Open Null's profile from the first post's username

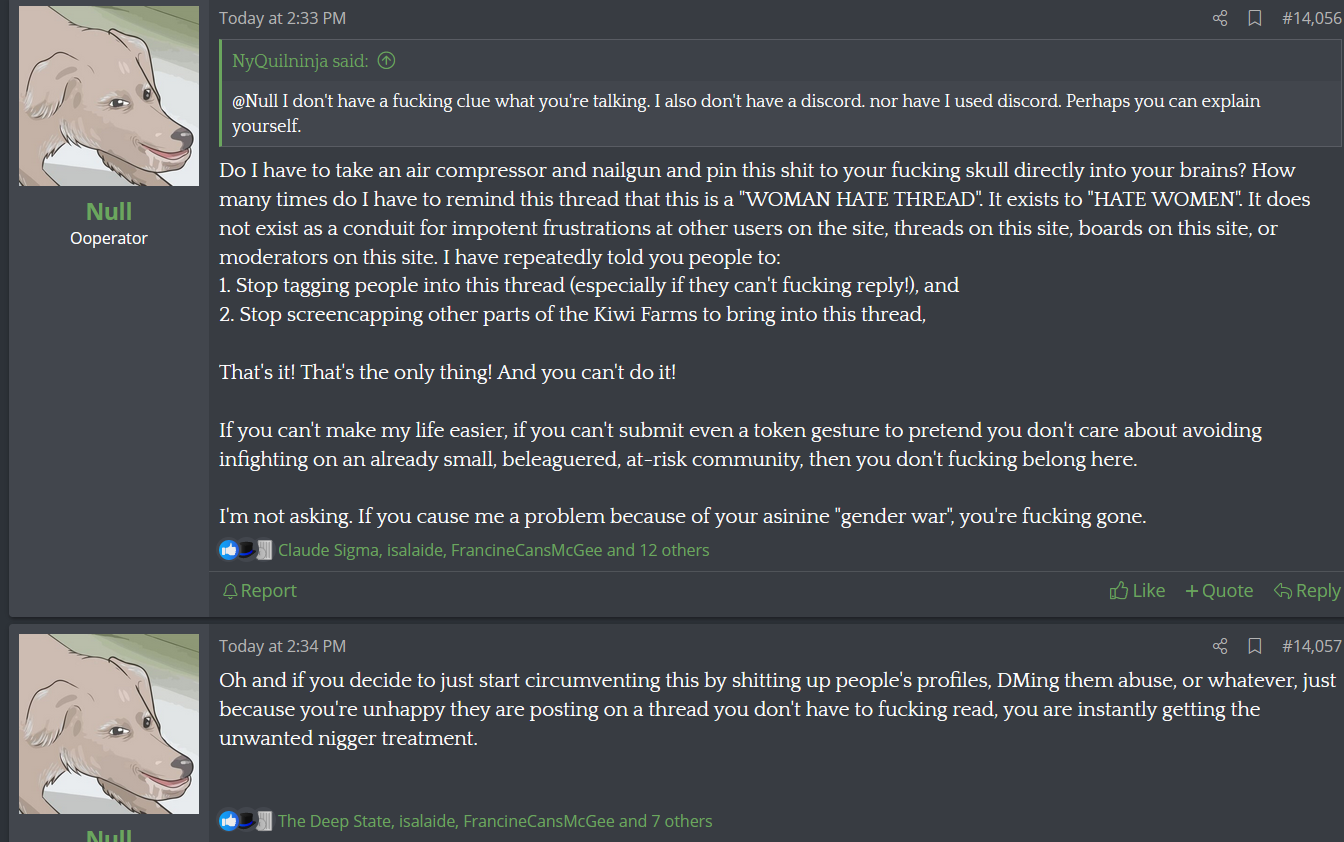pyautogui.click(x=109, y=211)
